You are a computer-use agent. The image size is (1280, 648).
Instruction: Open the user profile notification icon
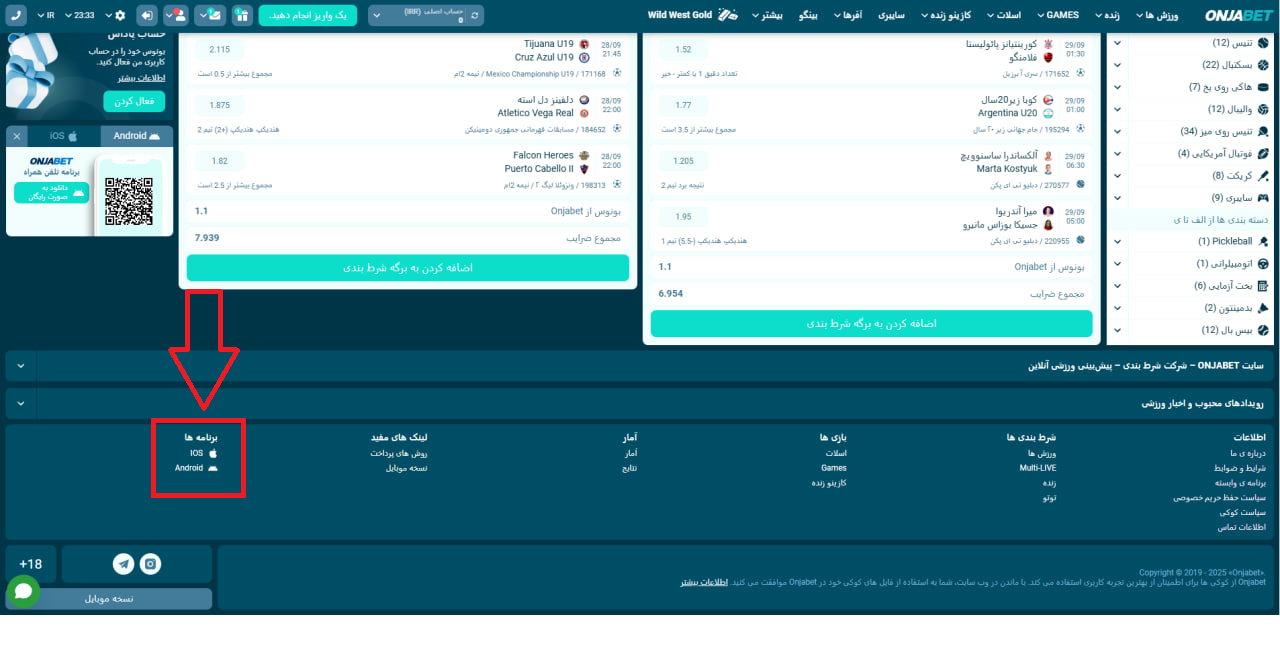(x=178, y=15)
